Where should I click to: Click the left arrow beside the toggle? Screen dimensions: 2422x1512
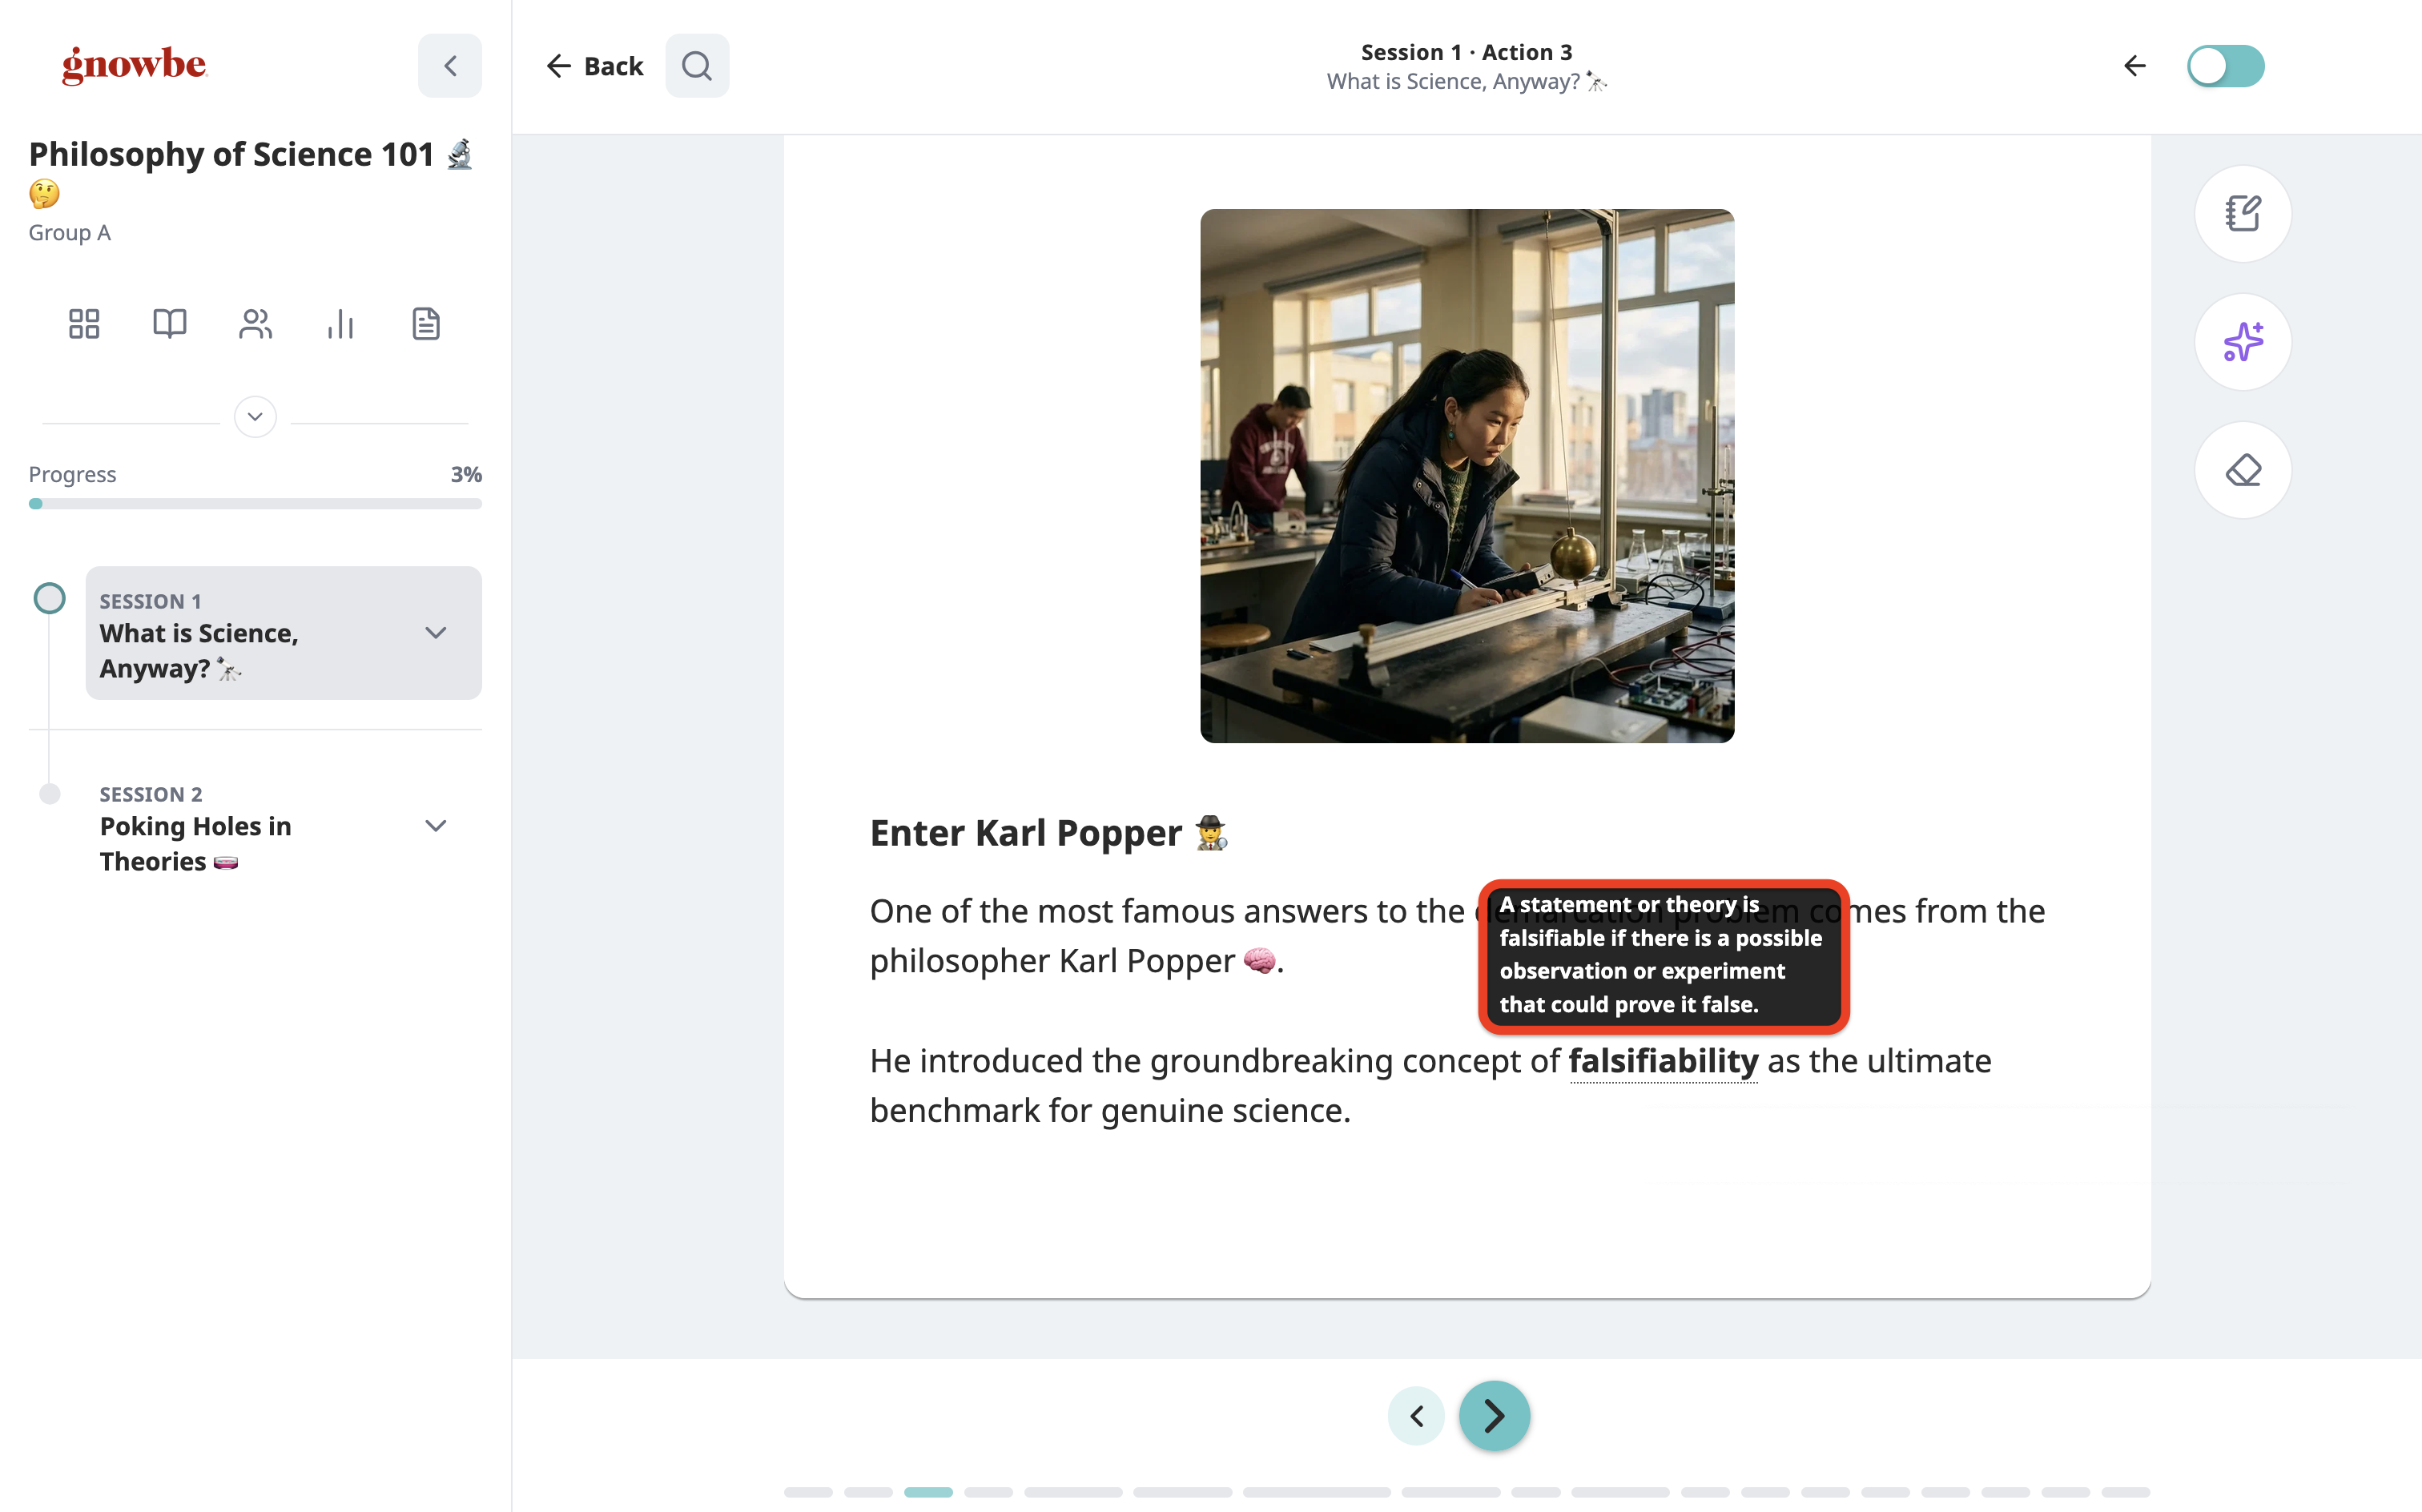pyautogui.click(x=2134, y=66)
